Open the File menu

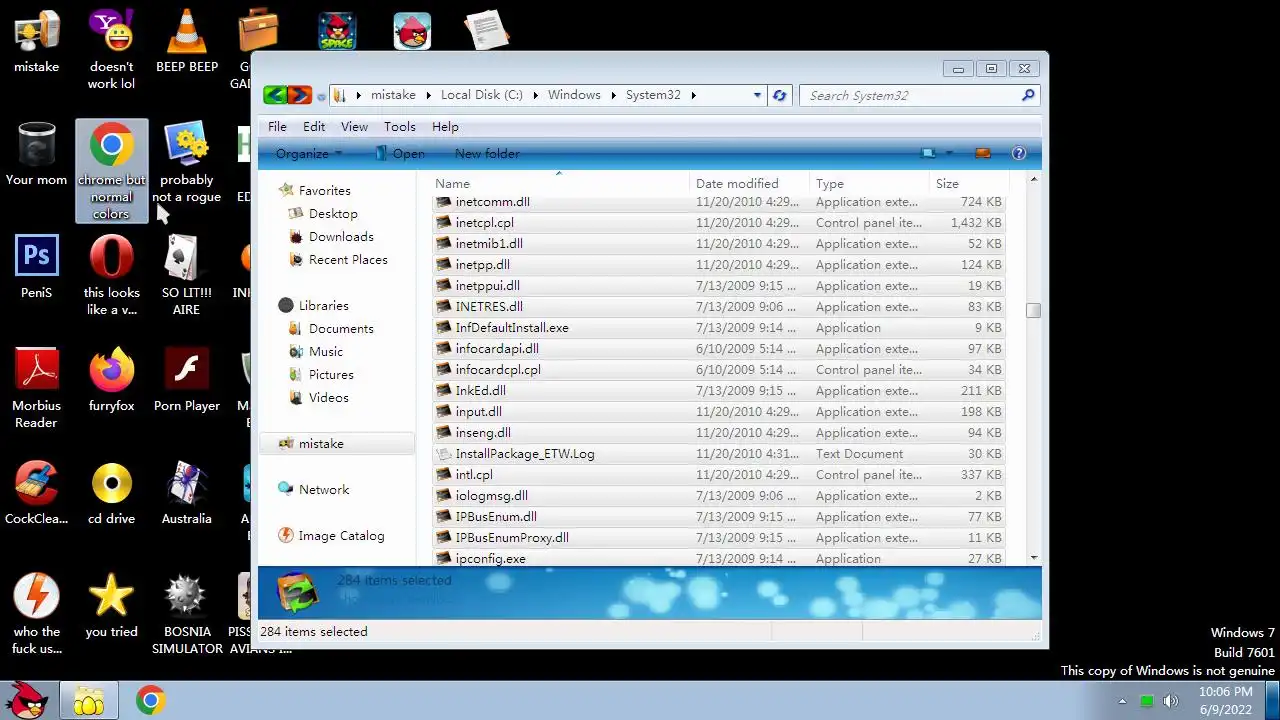coord(277,127)
